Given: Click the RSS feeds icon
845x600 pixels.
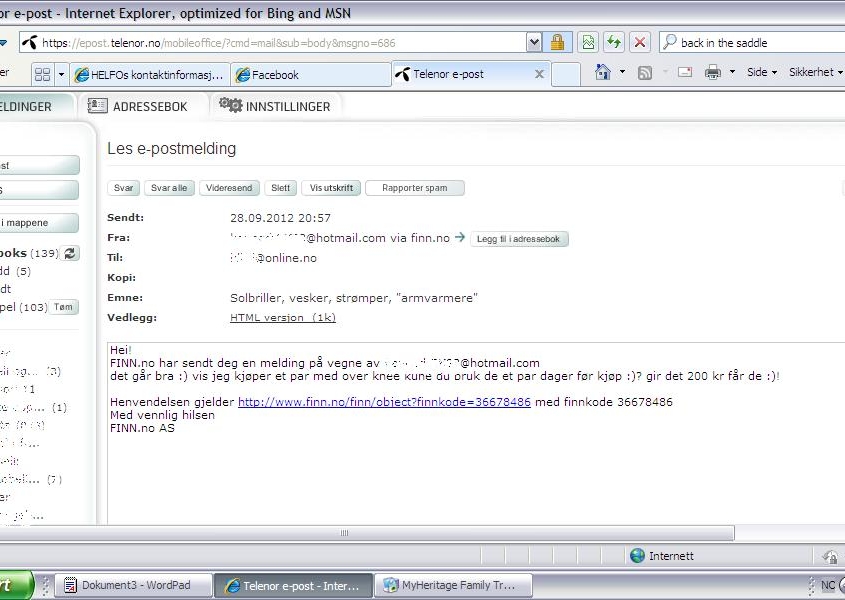Looking at the screenshot, I should (645, 72).
